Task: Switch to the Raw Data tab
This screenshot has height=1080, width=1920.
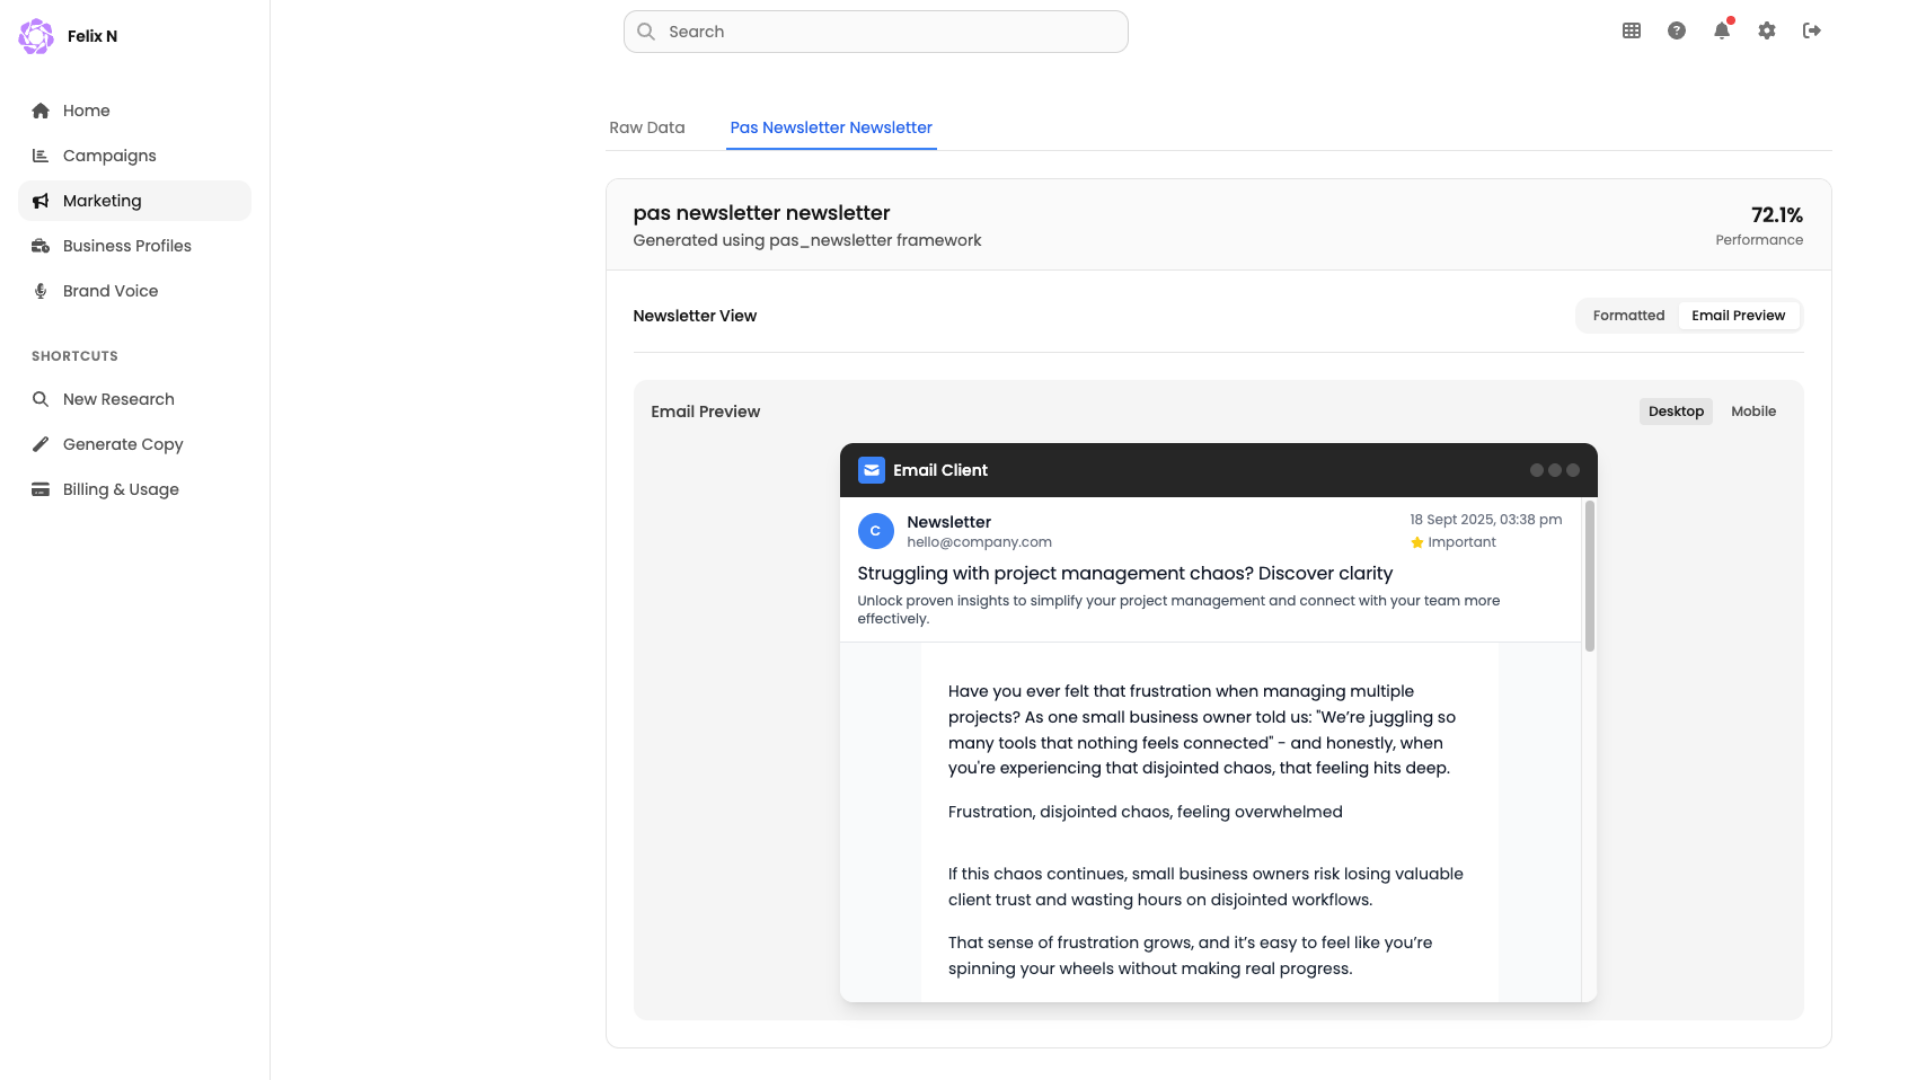Action: 647,128
